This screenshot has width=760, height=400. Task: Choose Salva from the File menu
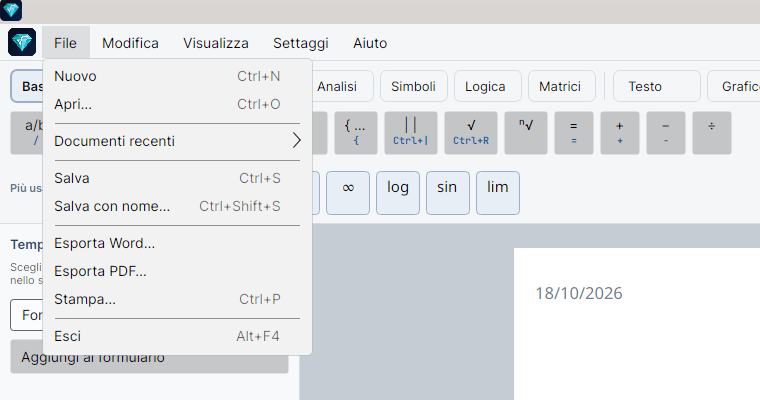click(x=177, y=178)
